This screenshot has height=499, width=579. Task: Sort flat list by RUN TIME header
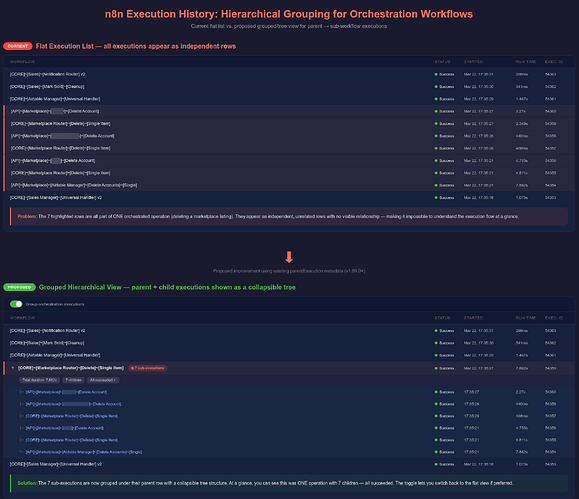point(526,62)
